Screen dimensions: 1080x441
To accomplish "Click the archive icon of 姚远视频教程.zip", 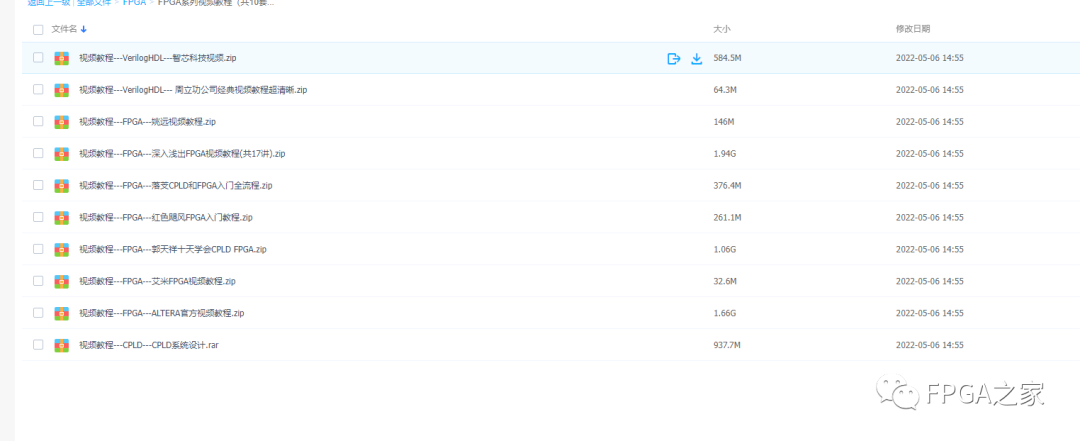I will (x=62, y=122).
